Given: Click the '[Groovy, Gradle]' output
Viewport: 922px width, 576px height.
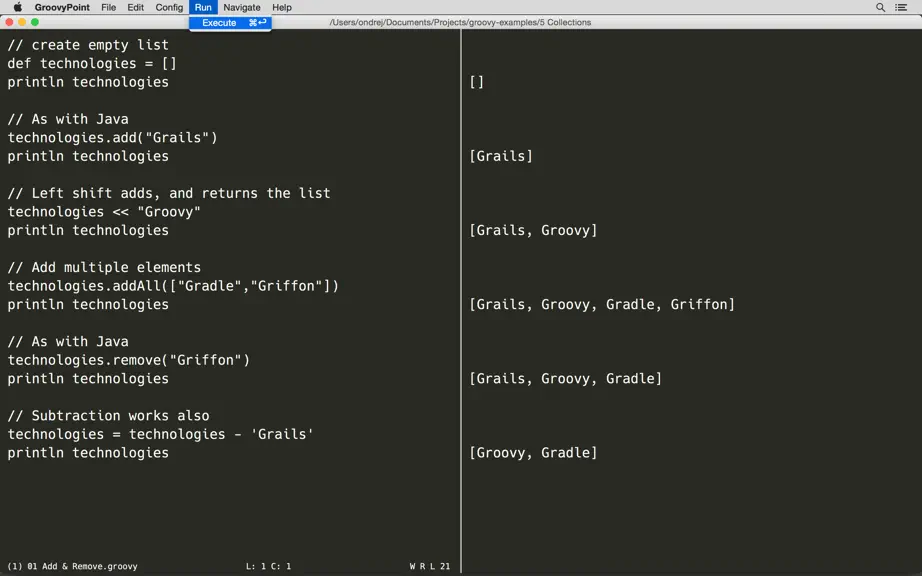Looking at the screenshot, I should coord(533,453).
